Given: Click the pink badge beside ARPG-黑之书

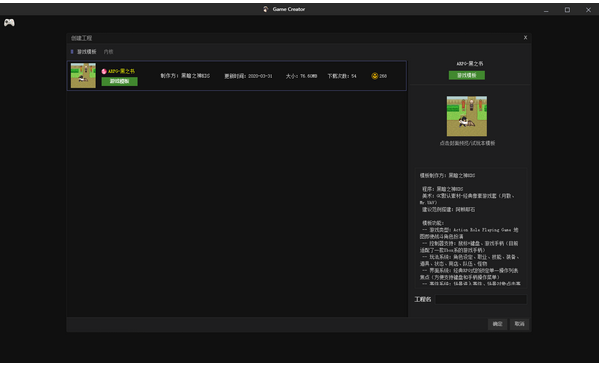Looking at the screenshot, I should 104,71.
